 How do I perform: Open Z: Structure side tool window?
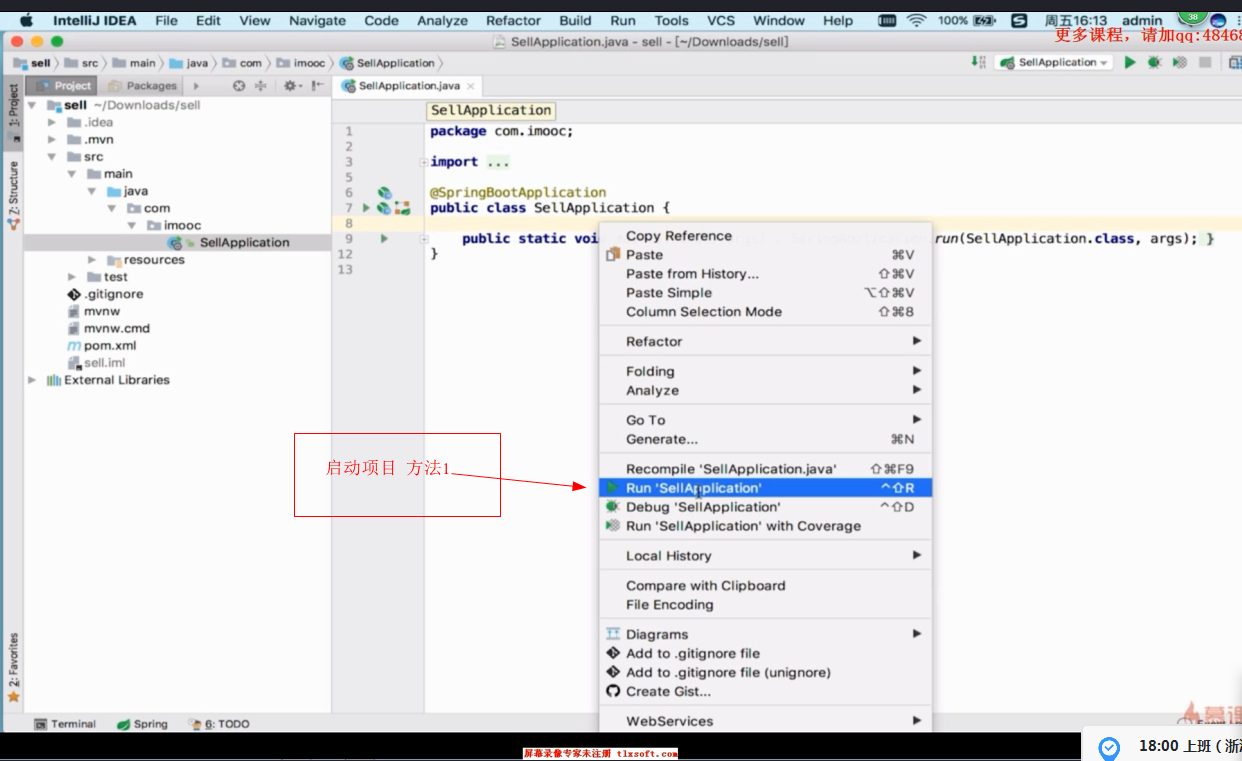(13, 196)
